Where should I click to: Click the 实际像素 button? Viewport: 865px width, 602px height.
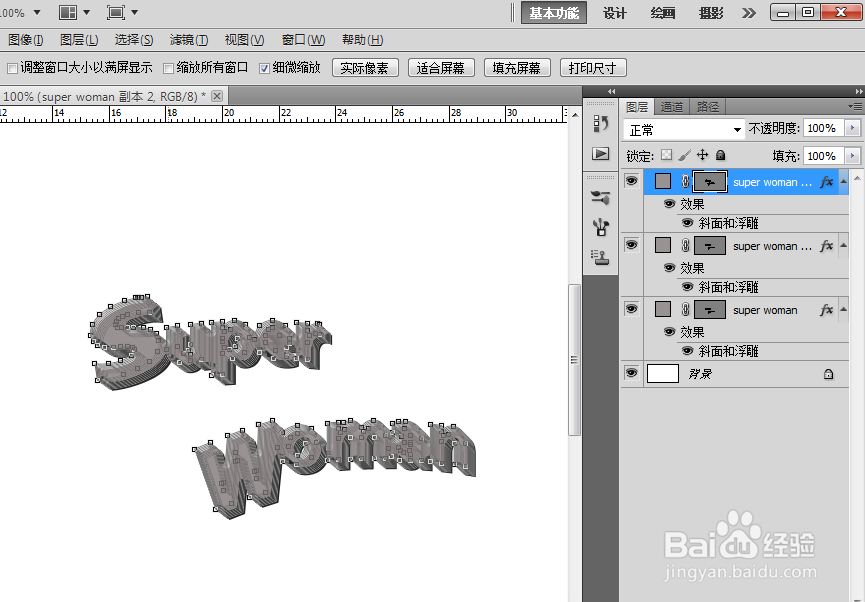365,68
